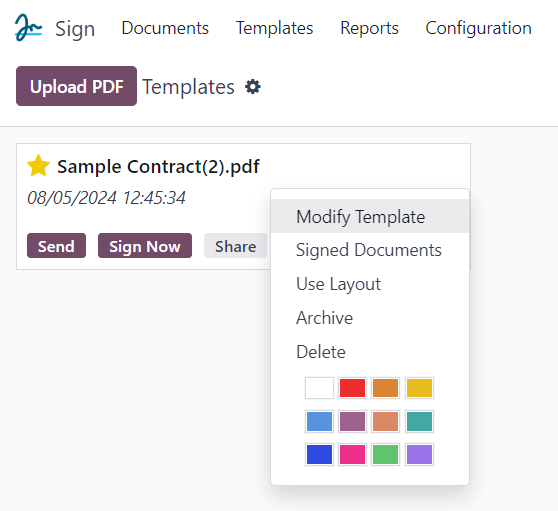Pick the teal color swatch
The image size is (558, 511).
click(420, 421)
